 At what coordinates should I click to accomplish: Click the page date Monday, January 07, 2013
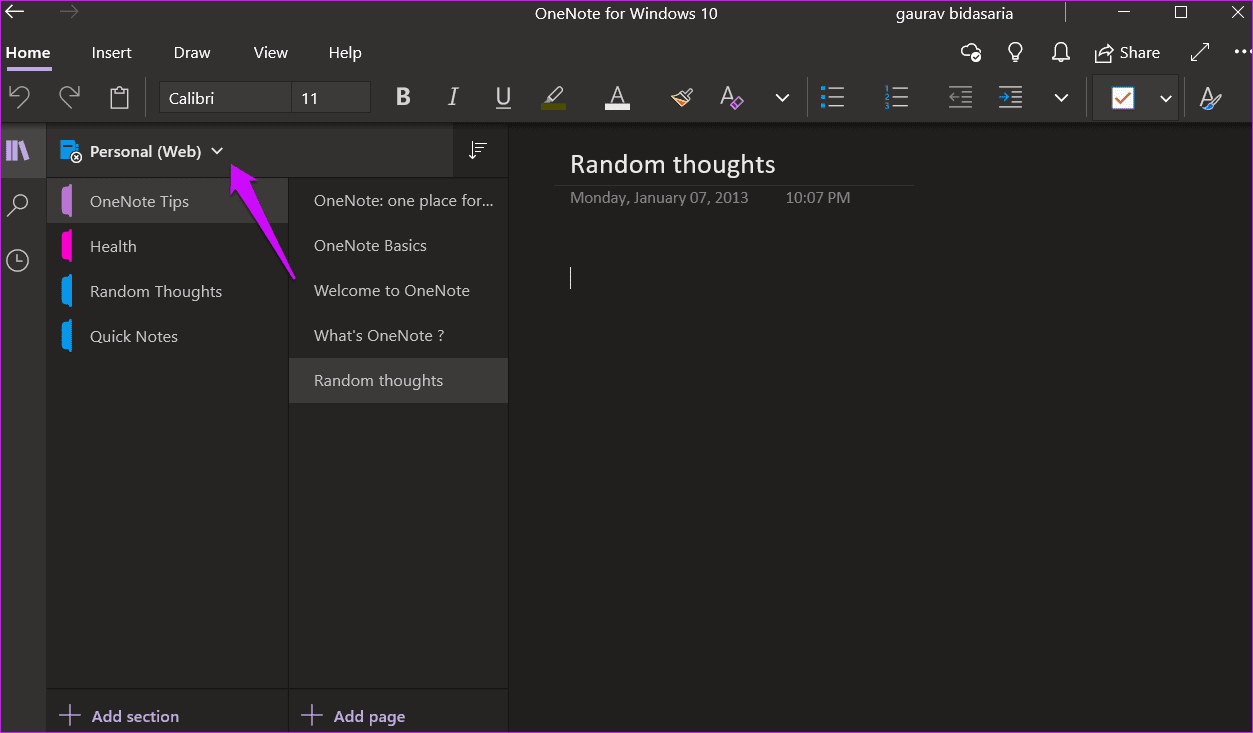coord(659,198)
